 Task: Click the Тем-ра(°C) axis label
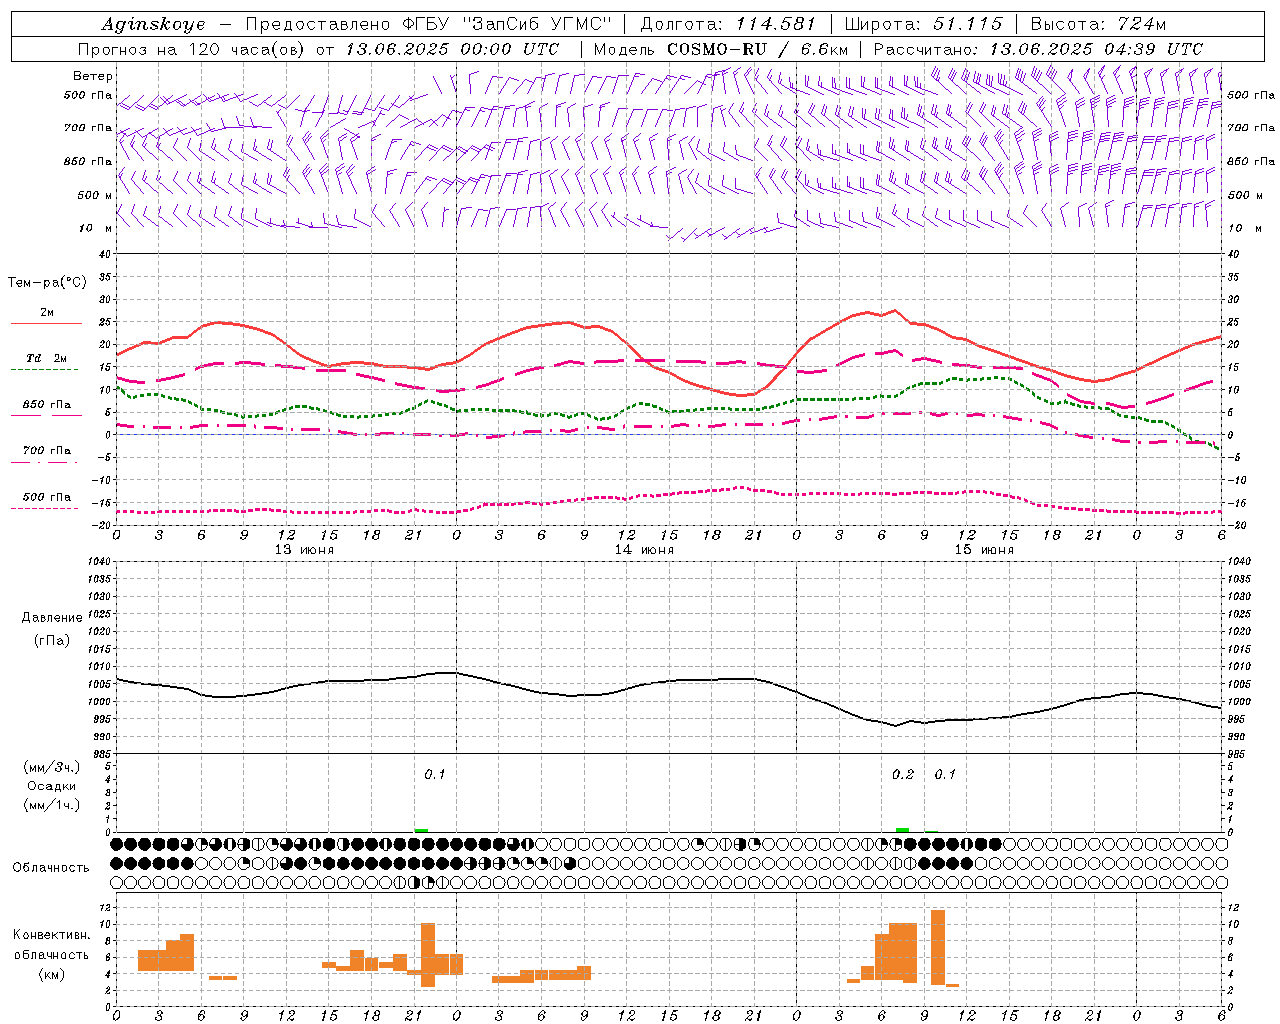(47, 283)
